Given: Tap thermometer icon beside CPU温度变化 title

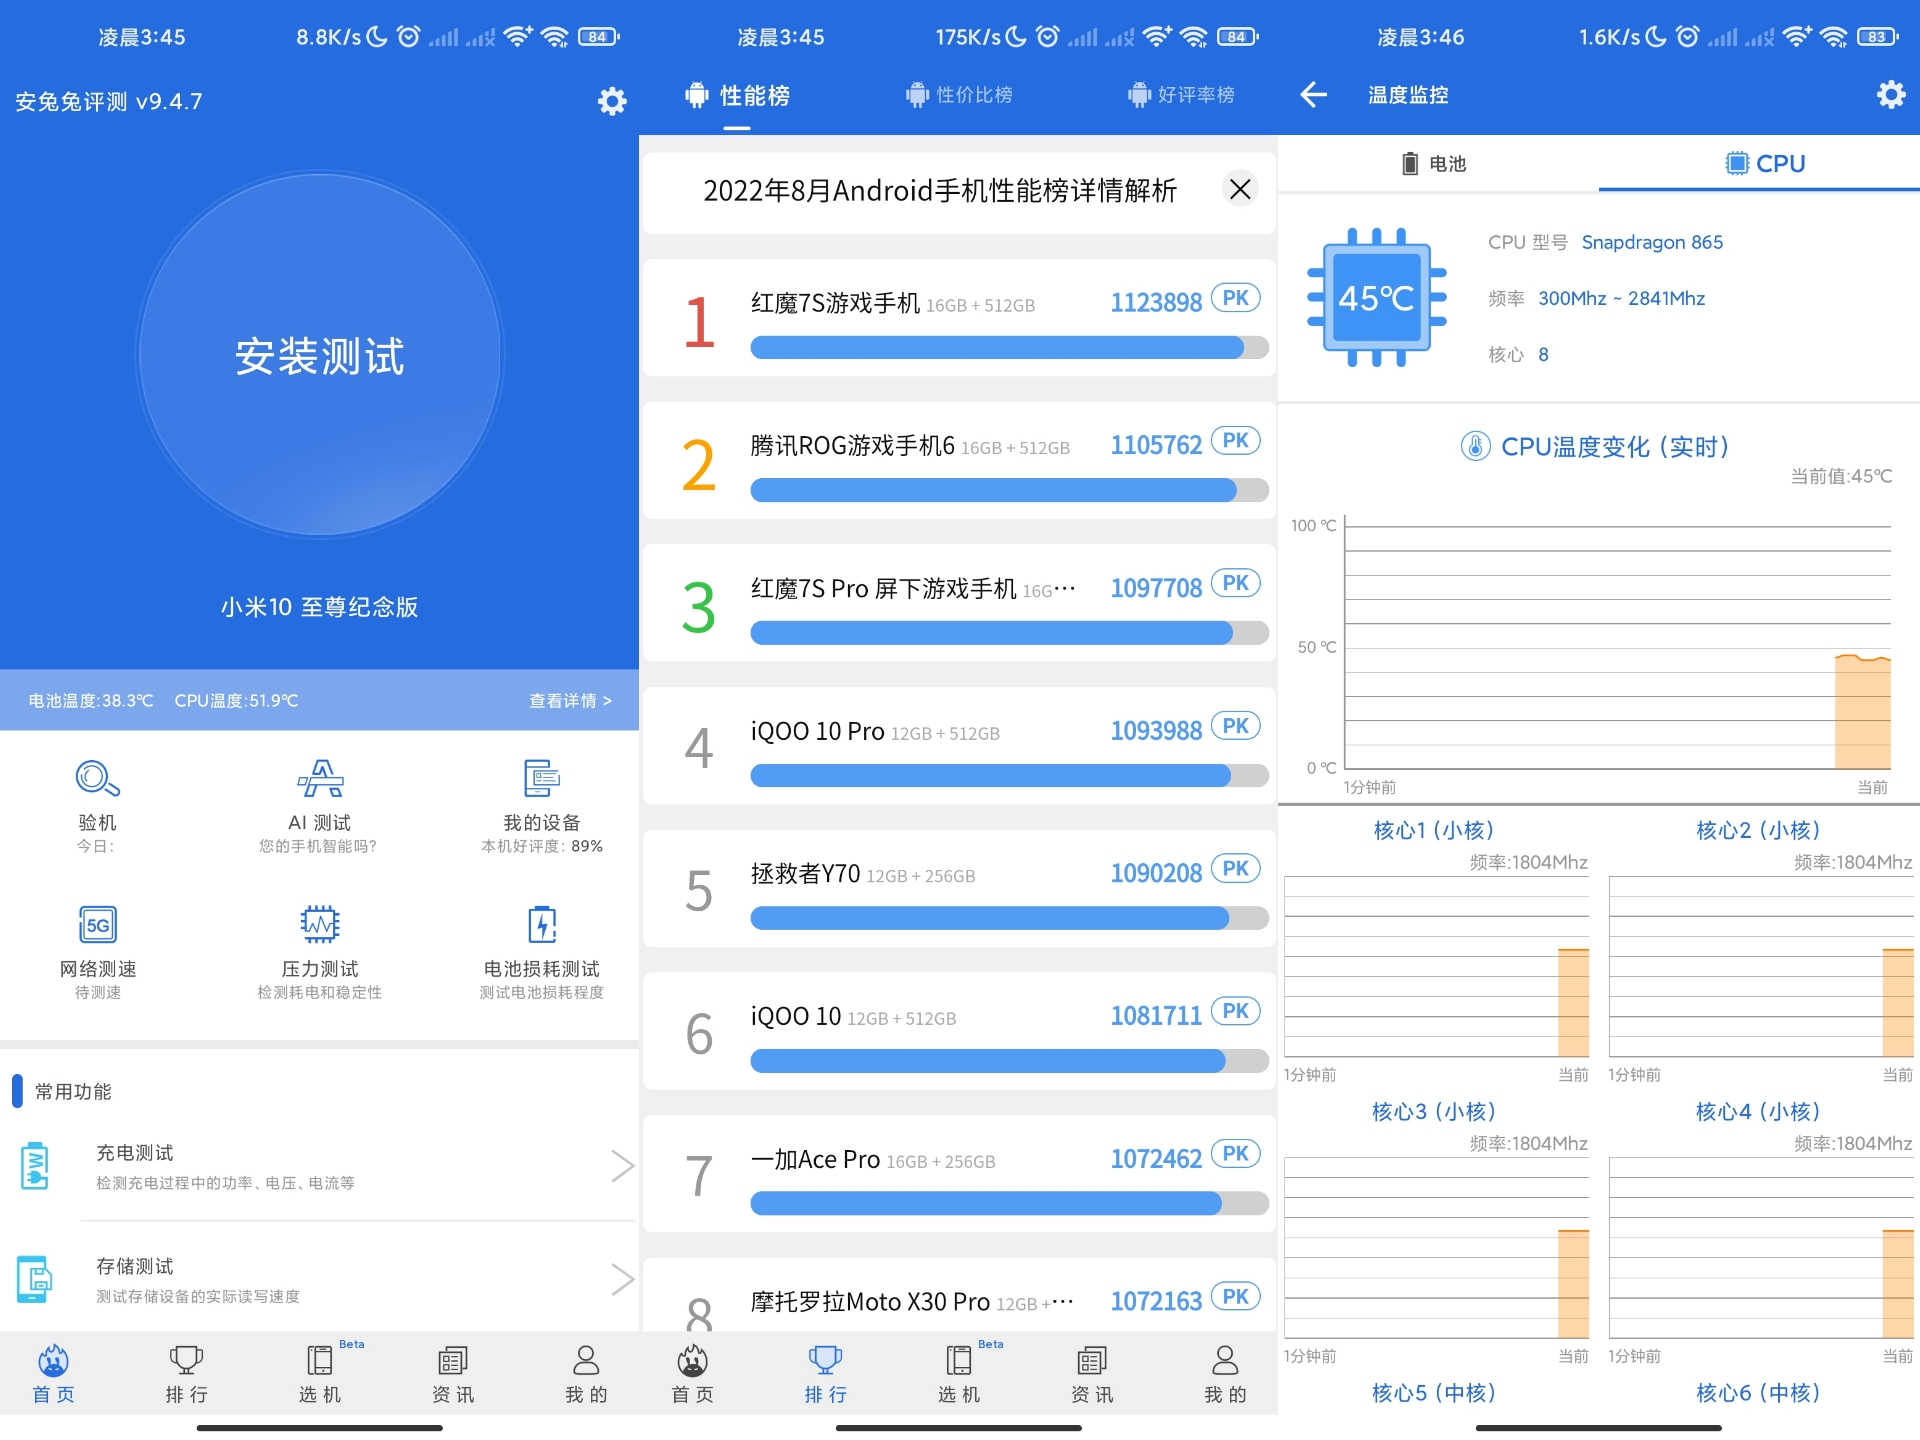Looking at the screenshot, I should click(1475, 446).
